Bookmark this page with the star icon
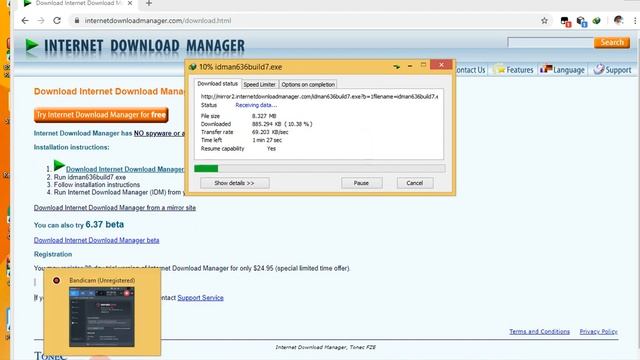 click(x=544, y=20)
